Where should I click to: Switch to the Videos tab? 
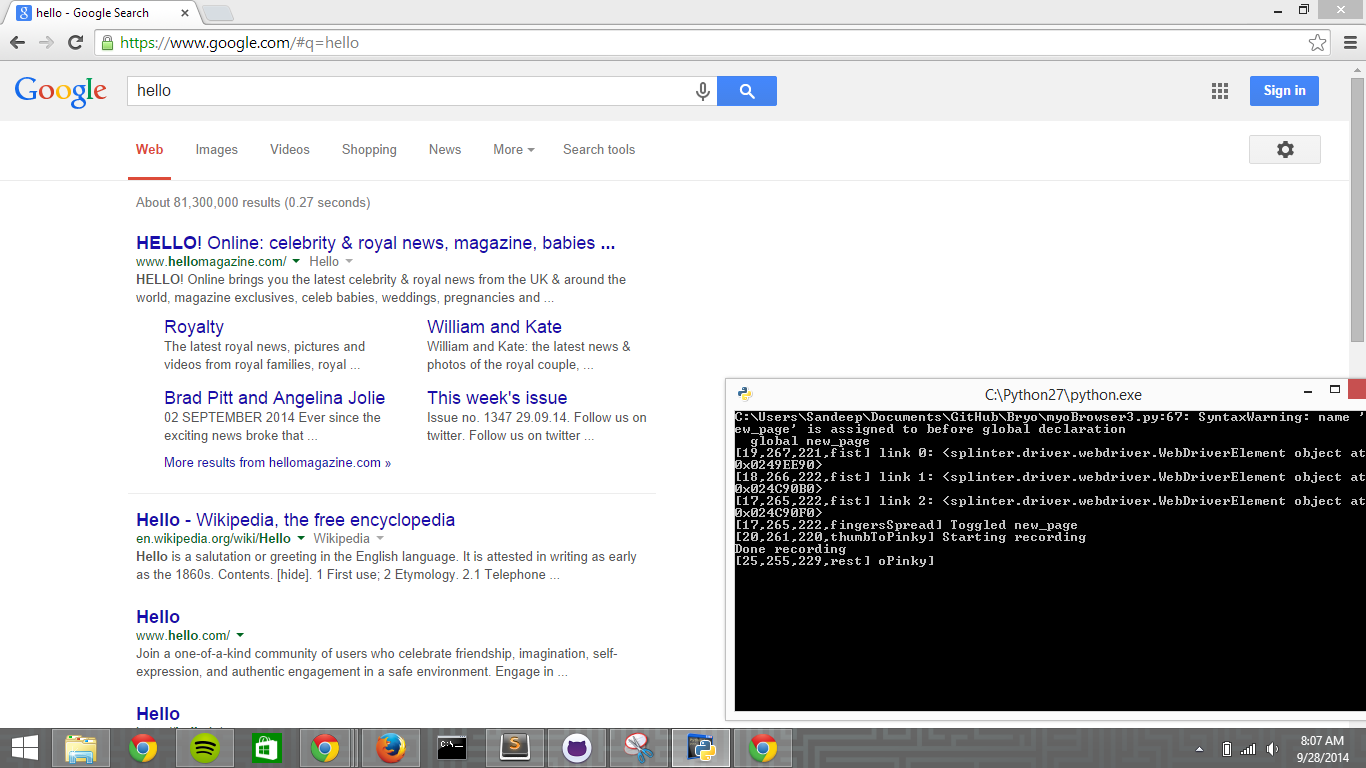[290, 149]
